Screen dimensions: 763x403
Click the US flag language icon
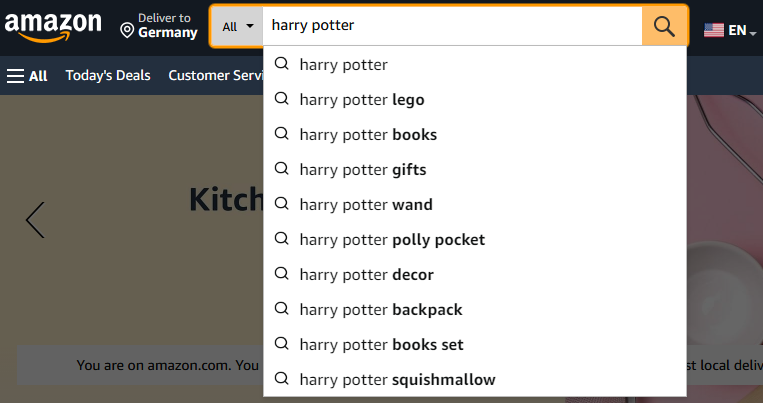(x=714, y=30)
